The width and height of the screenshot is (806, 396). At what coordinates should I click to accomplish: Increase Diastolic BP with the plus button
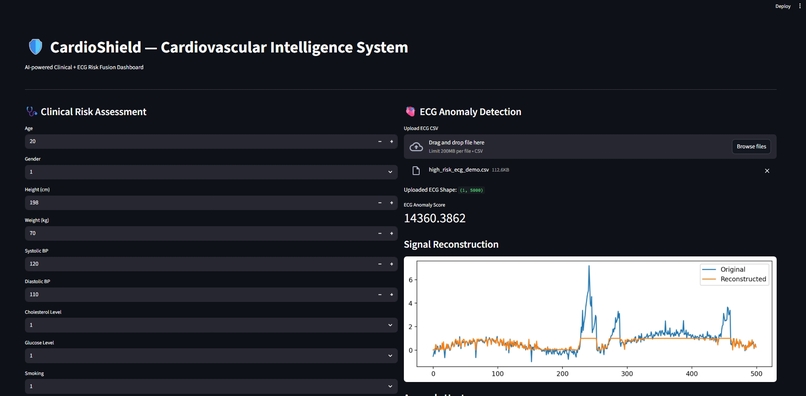pos(391,295)
